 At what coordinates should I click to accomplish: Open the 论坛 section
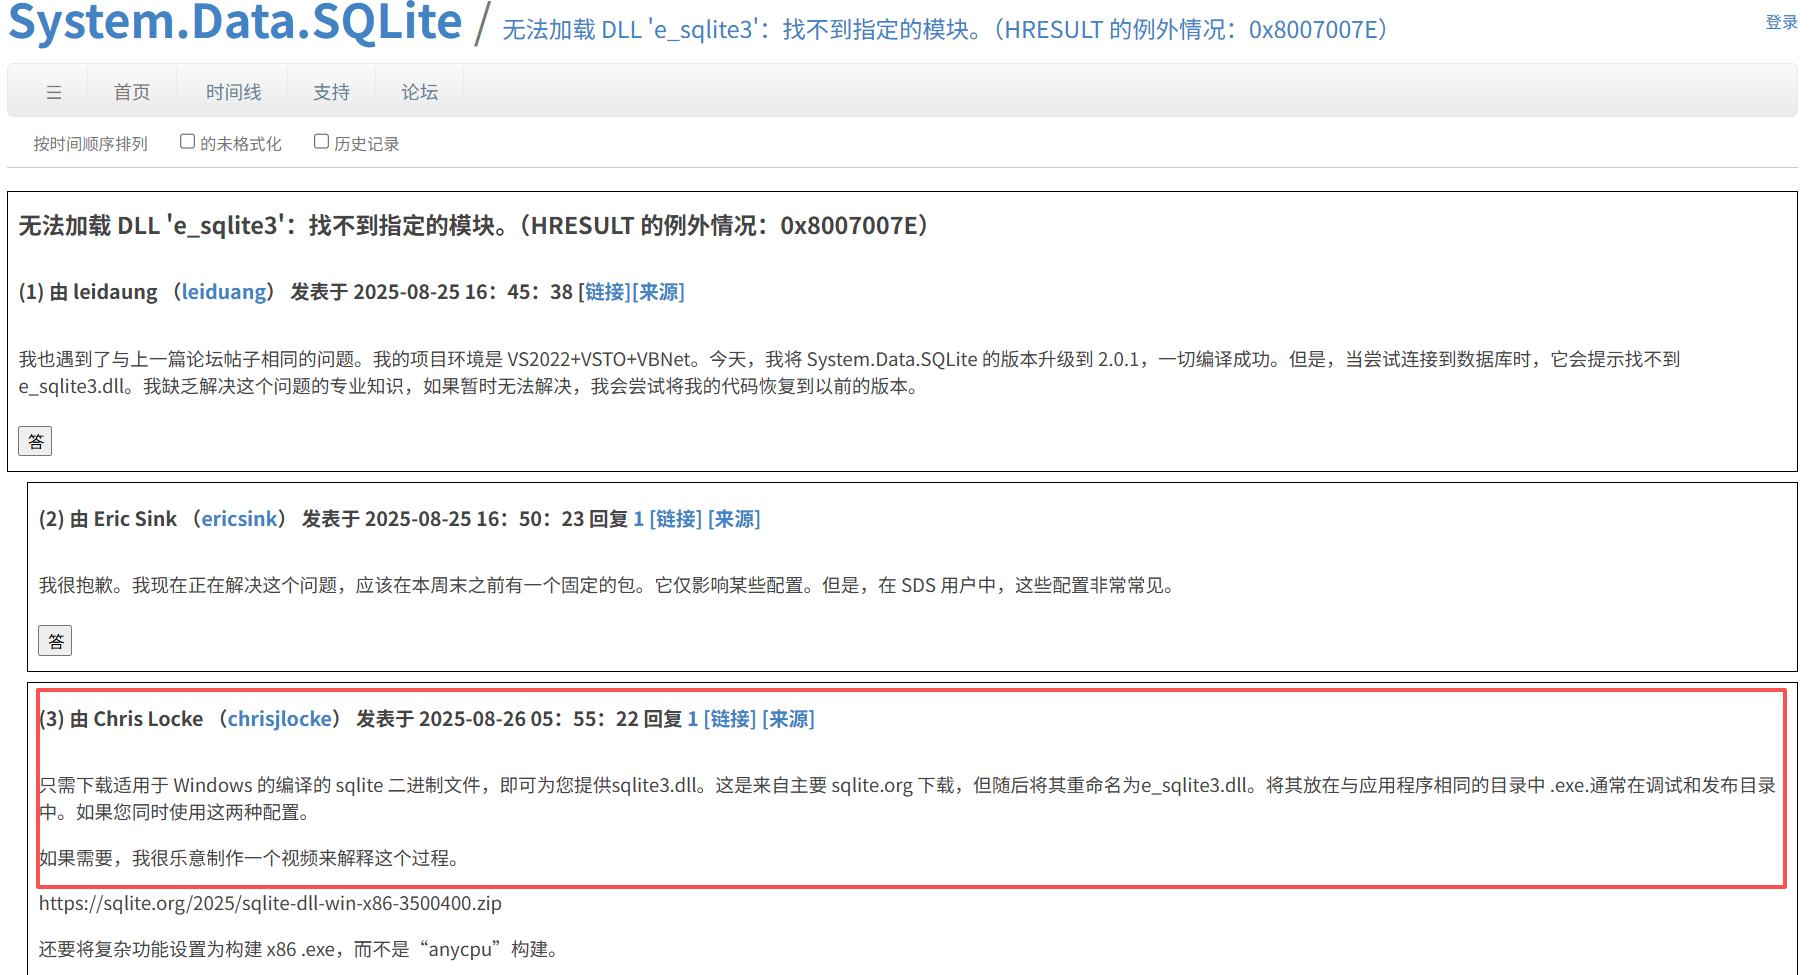(x=419, y=91)
